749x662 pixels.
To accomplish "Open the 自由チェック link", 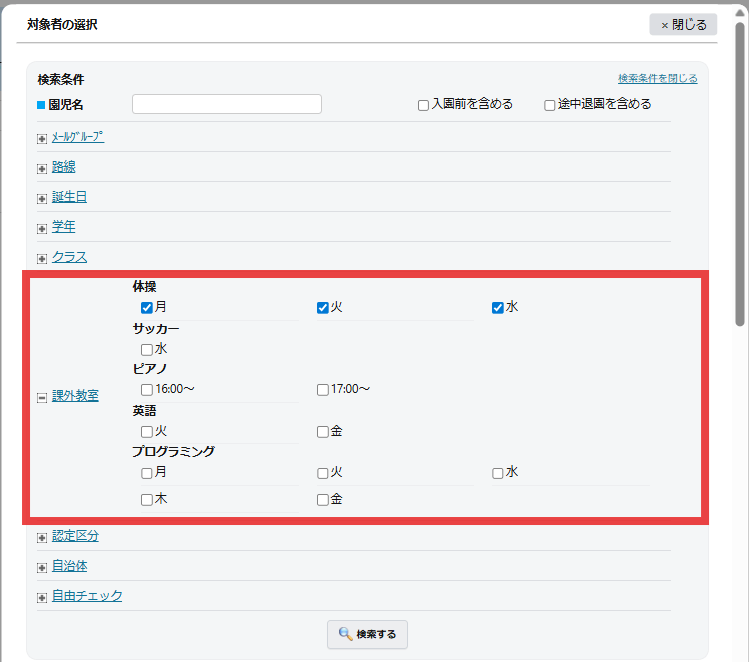I will click(87, 596).
